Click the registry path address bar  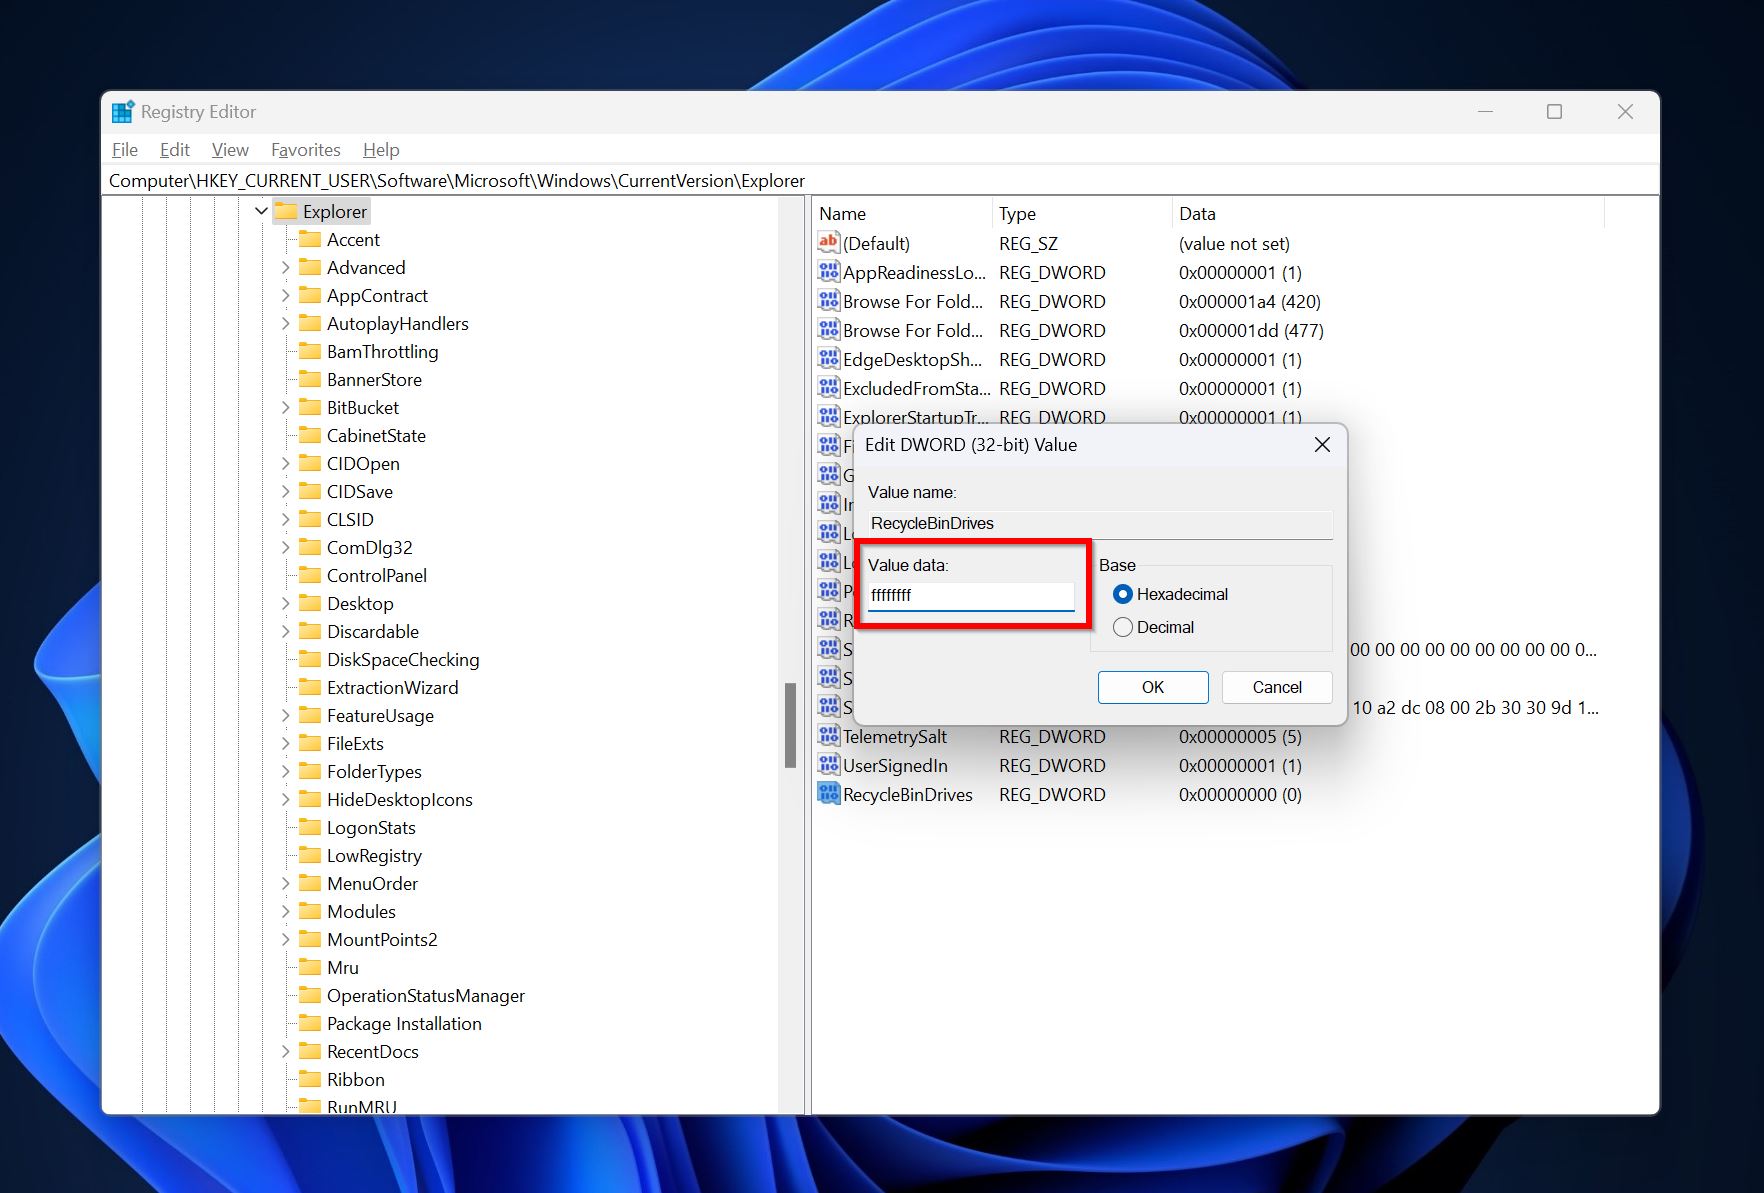[880, 180]
